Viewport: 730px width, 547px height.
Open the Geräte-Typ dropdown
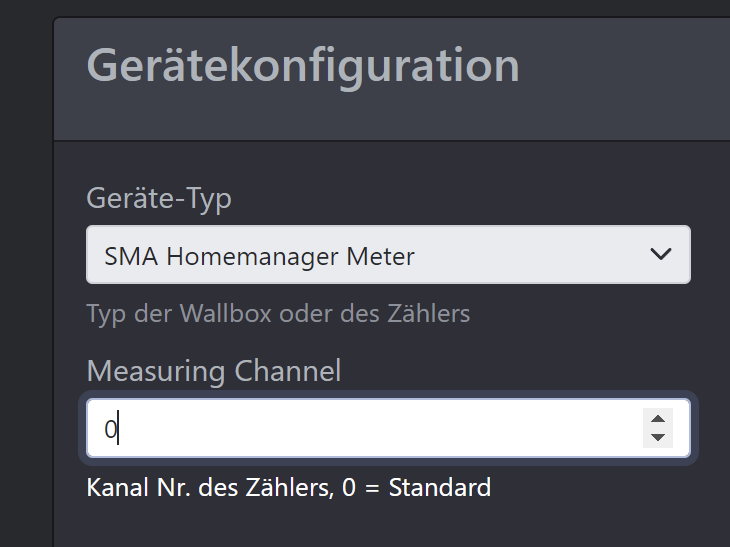point(388,255)
